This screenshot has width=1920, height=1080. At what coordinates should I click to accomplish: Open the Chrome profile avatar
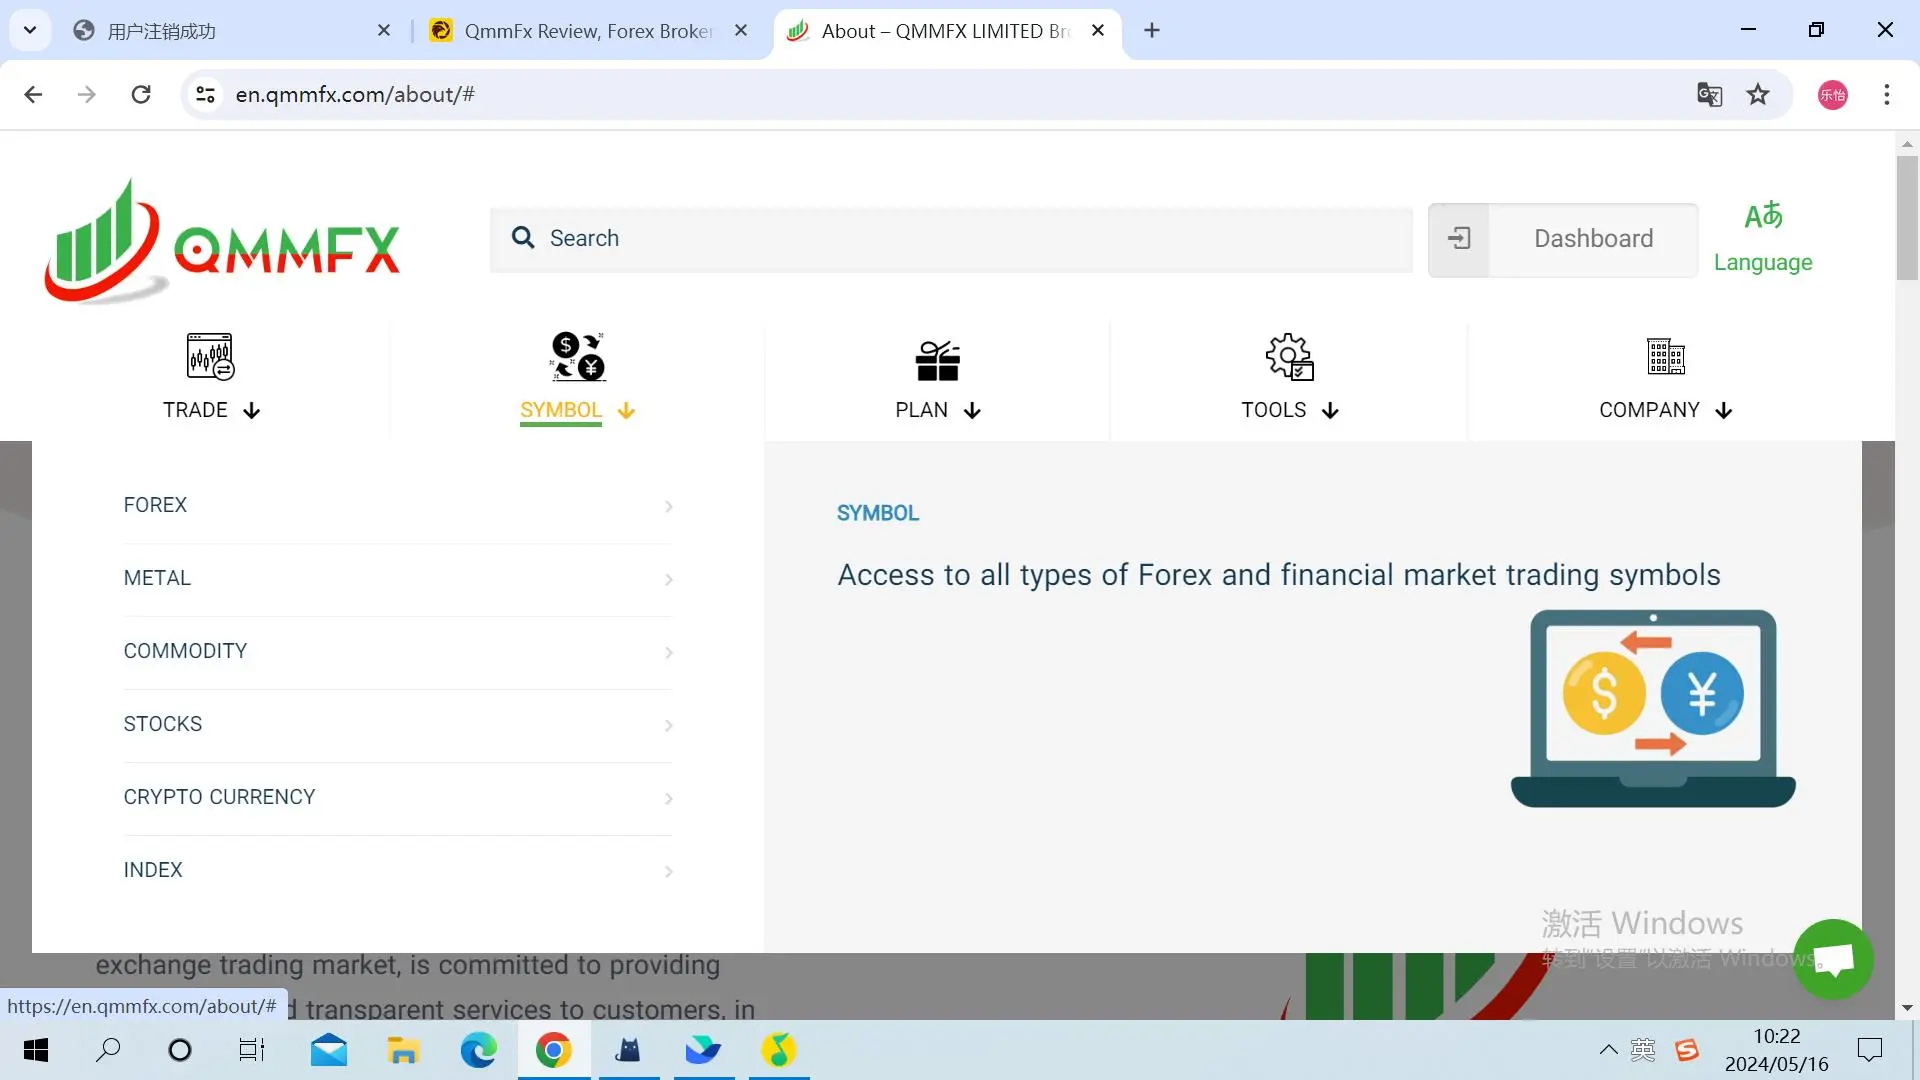(1833, 95)
